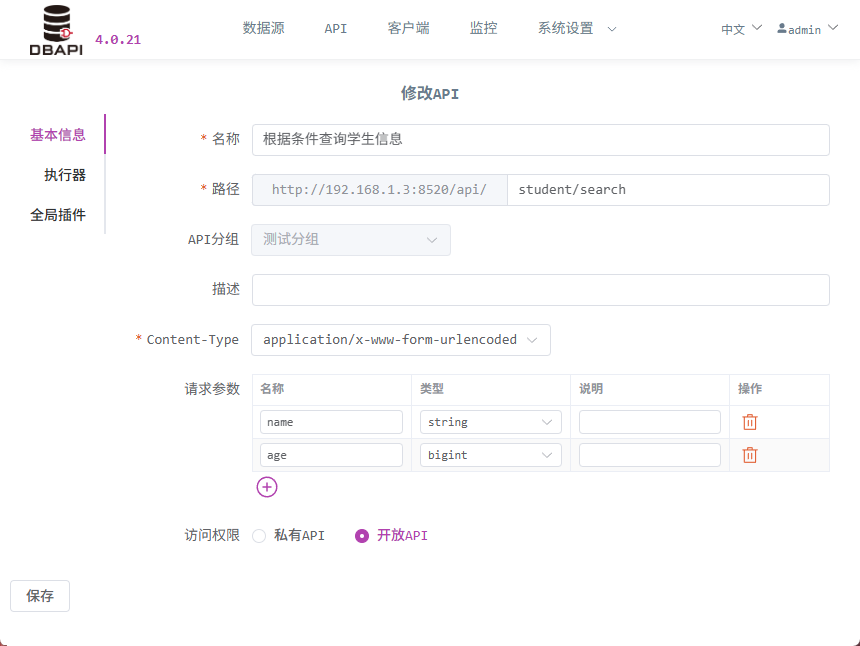Click the 保存 button
This screenshot has height=646, width=860.
point(40,596)
